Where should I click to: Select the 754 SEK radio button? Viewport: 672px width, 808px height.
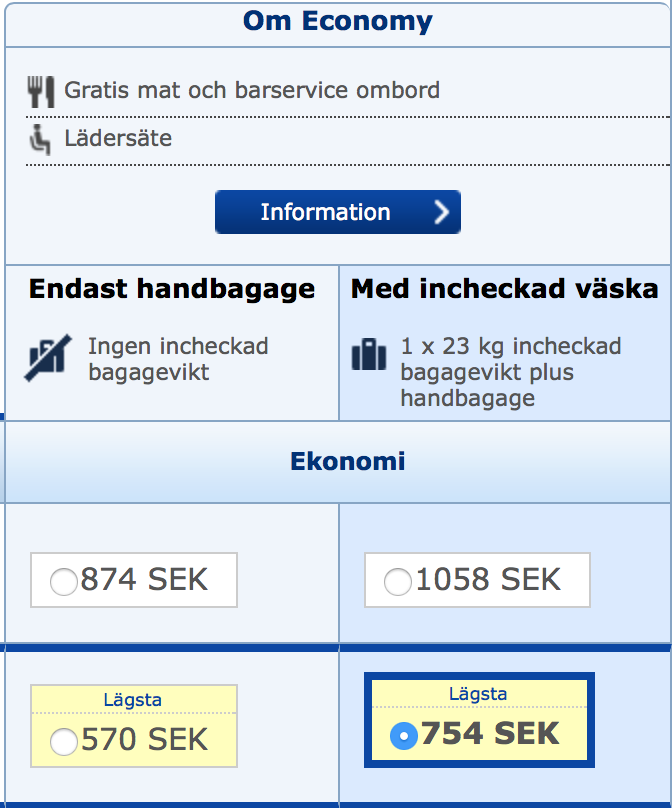(x=403, y=736)
